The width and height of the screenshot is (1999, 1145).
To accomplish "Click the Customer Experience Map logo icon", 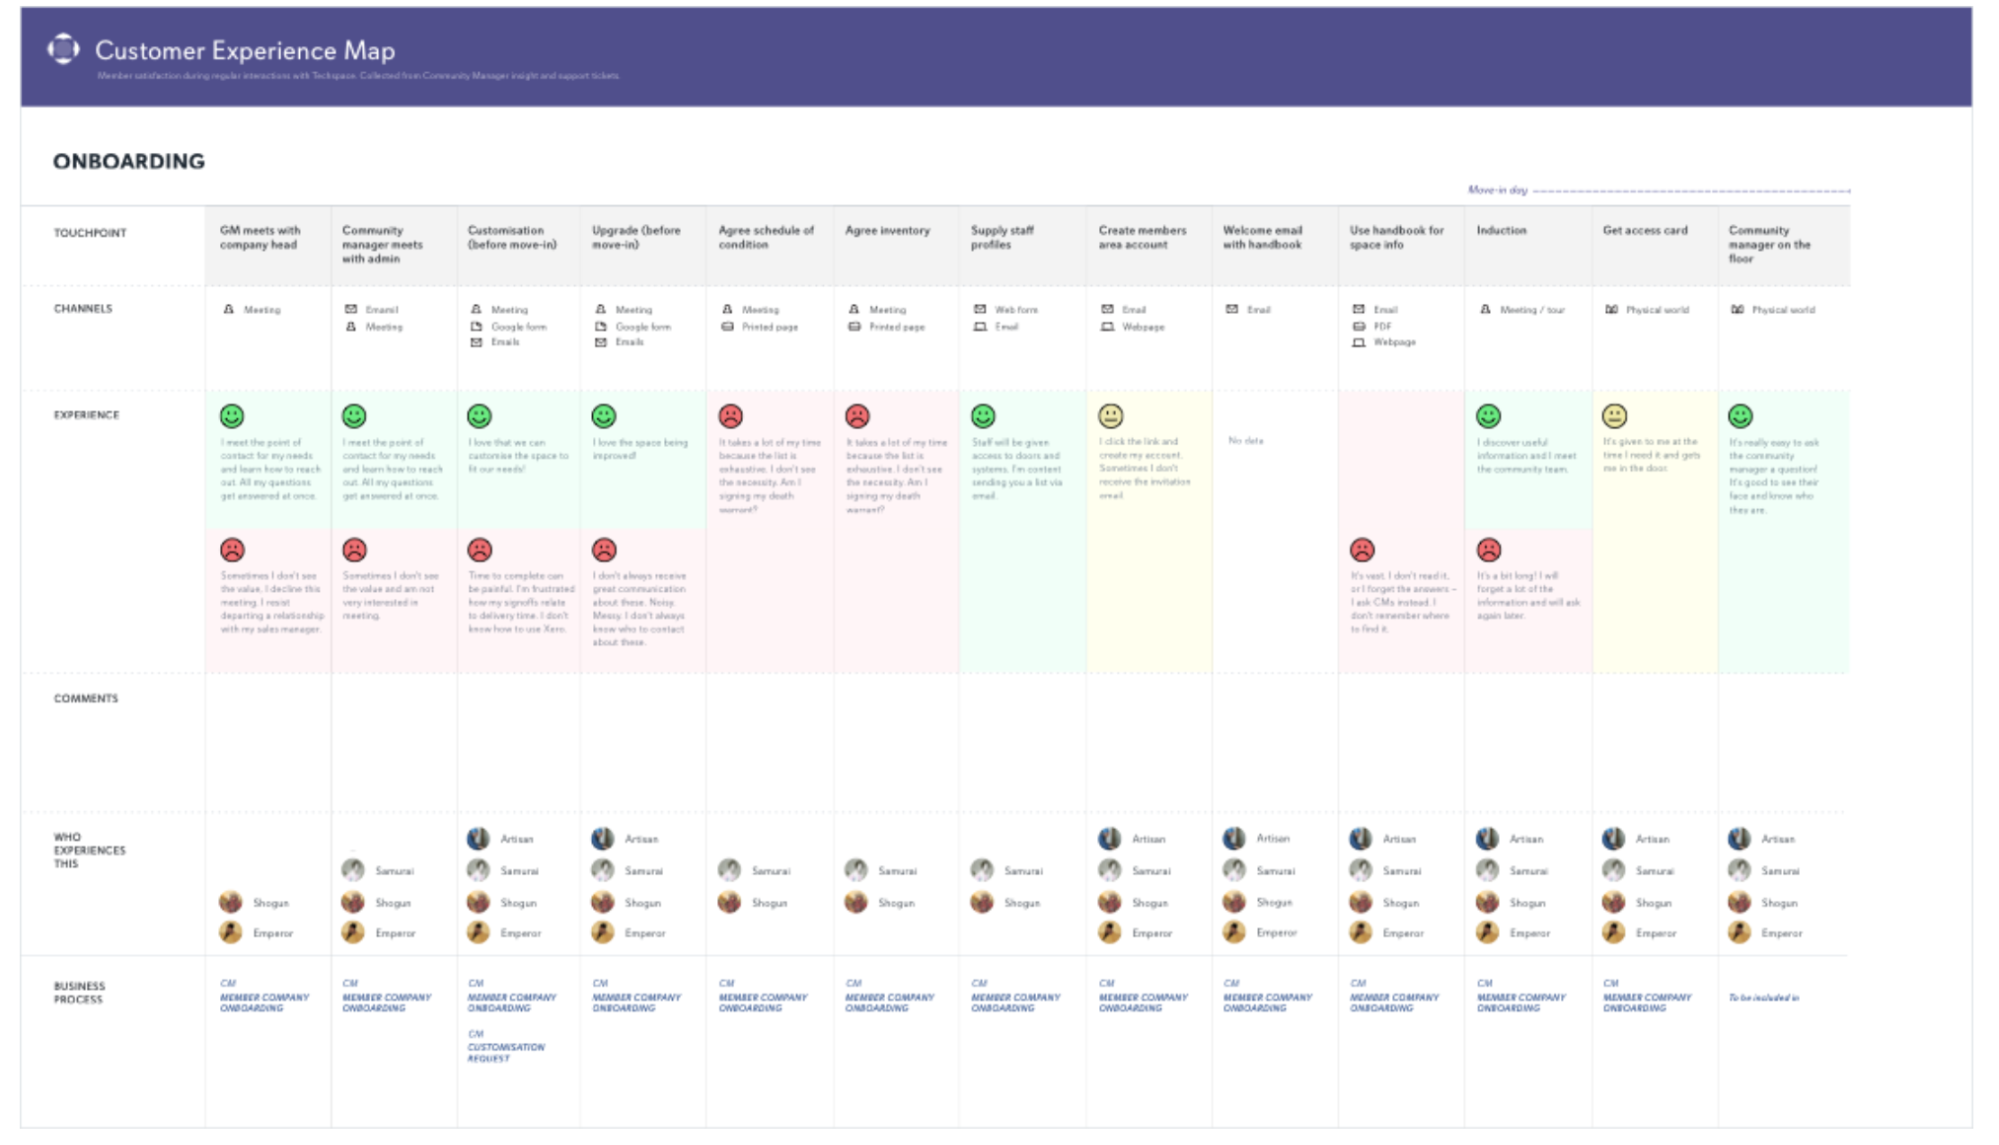I will tap(63, 49).
